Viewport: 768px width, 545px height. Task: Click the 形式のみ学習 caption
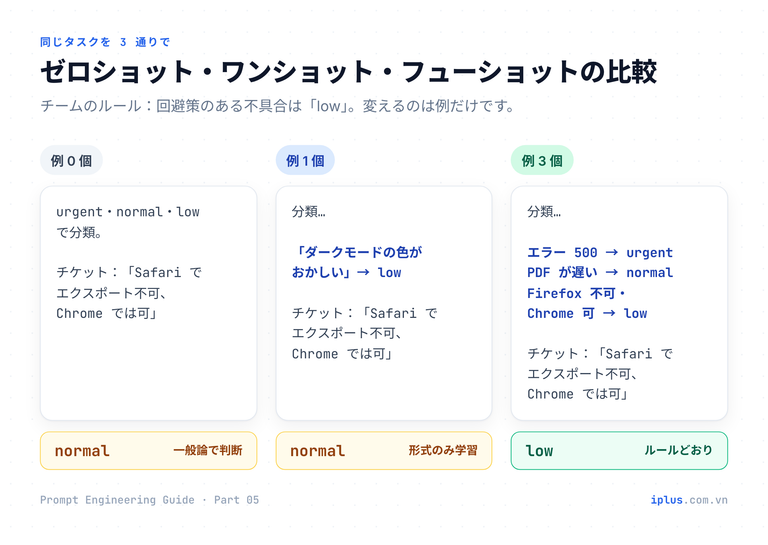point(443,450)
